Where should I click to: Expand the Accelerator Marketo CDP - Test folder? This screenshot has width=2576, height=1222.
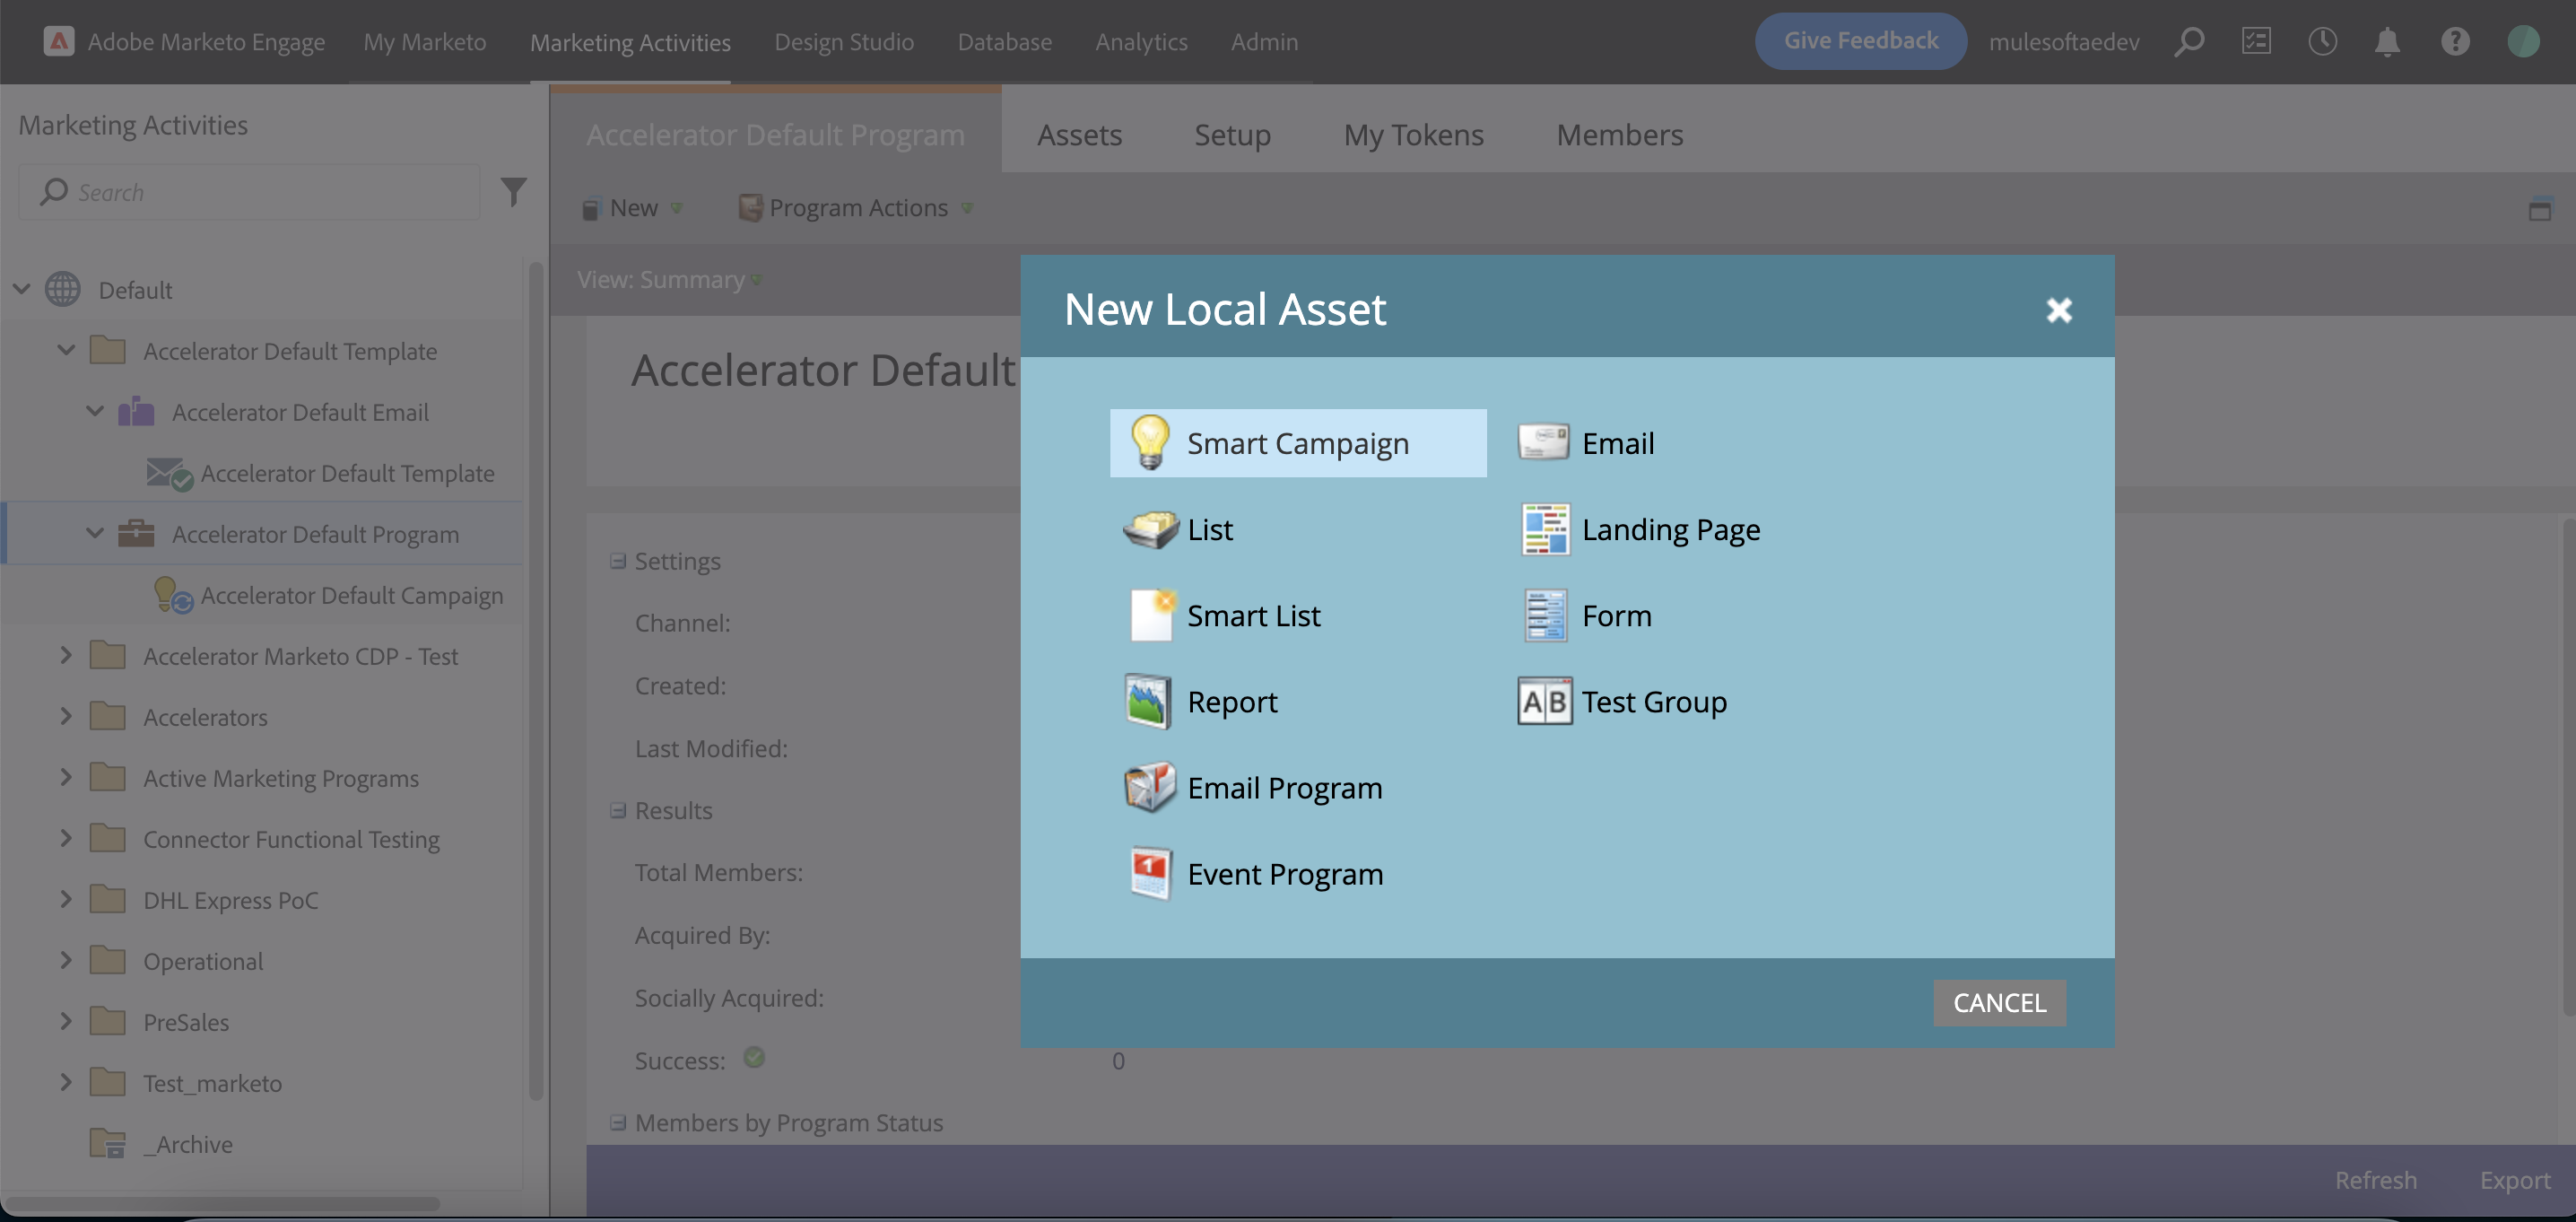pyautogui.click(x=66, y=655)
